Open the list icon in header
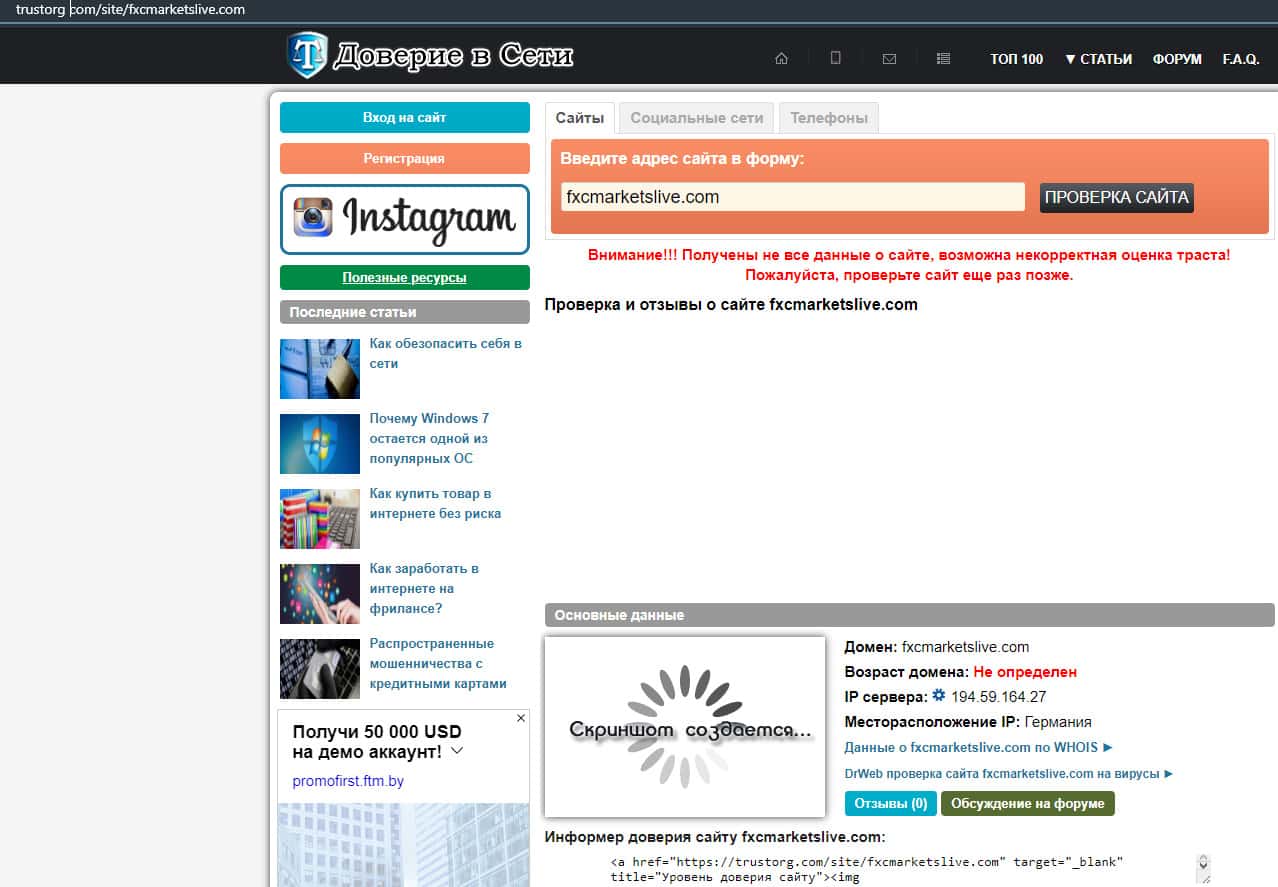1278x887 pixels. [943, 59]
